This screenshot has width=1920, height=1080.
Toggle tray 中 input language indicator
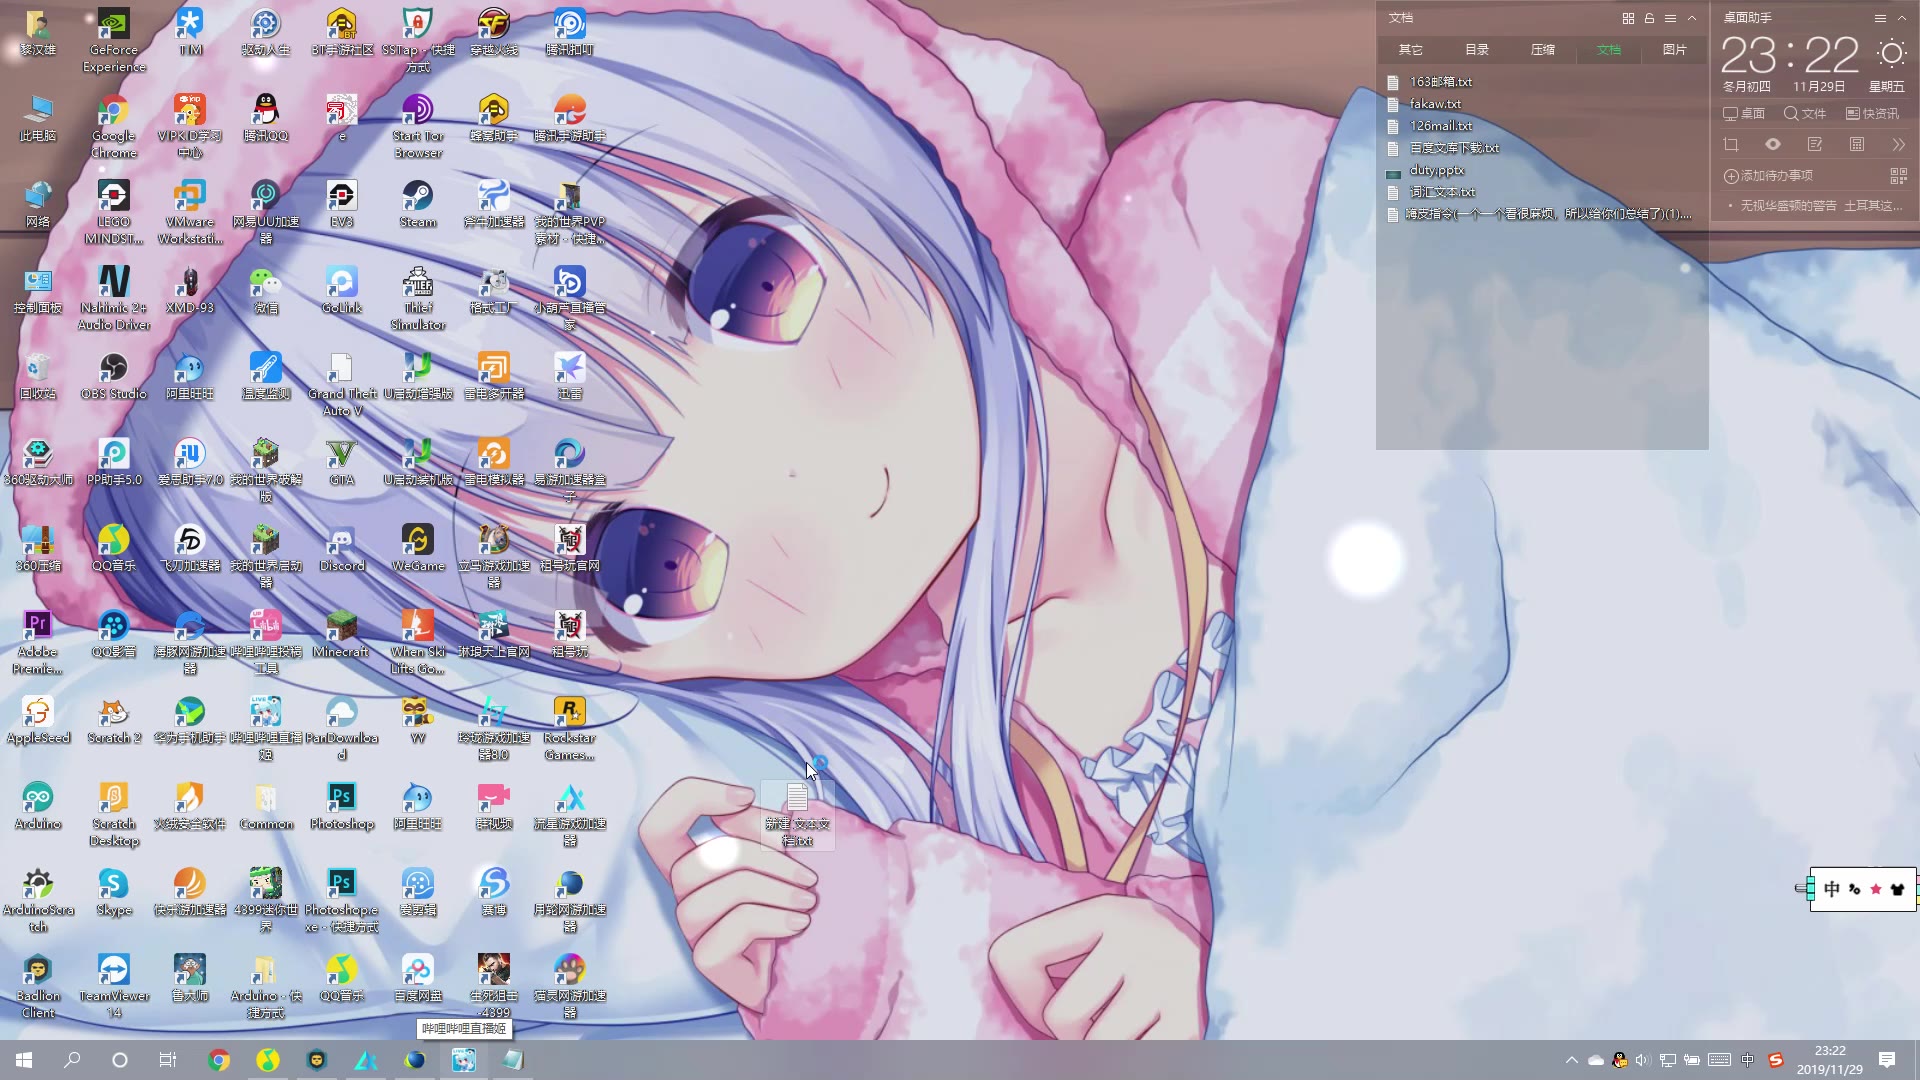pyautogui.click(x=1748, y=1060)
